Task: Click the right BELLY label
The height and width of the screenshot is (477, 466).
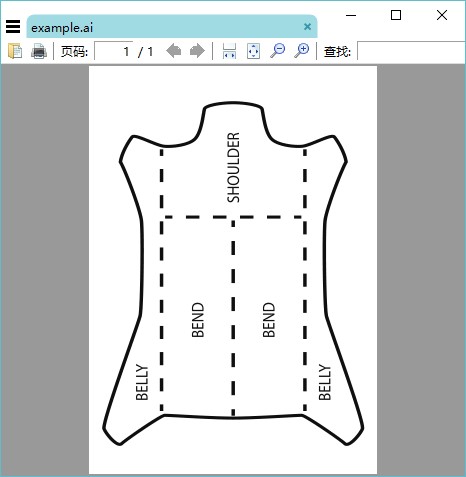Action: pos(325,382)
